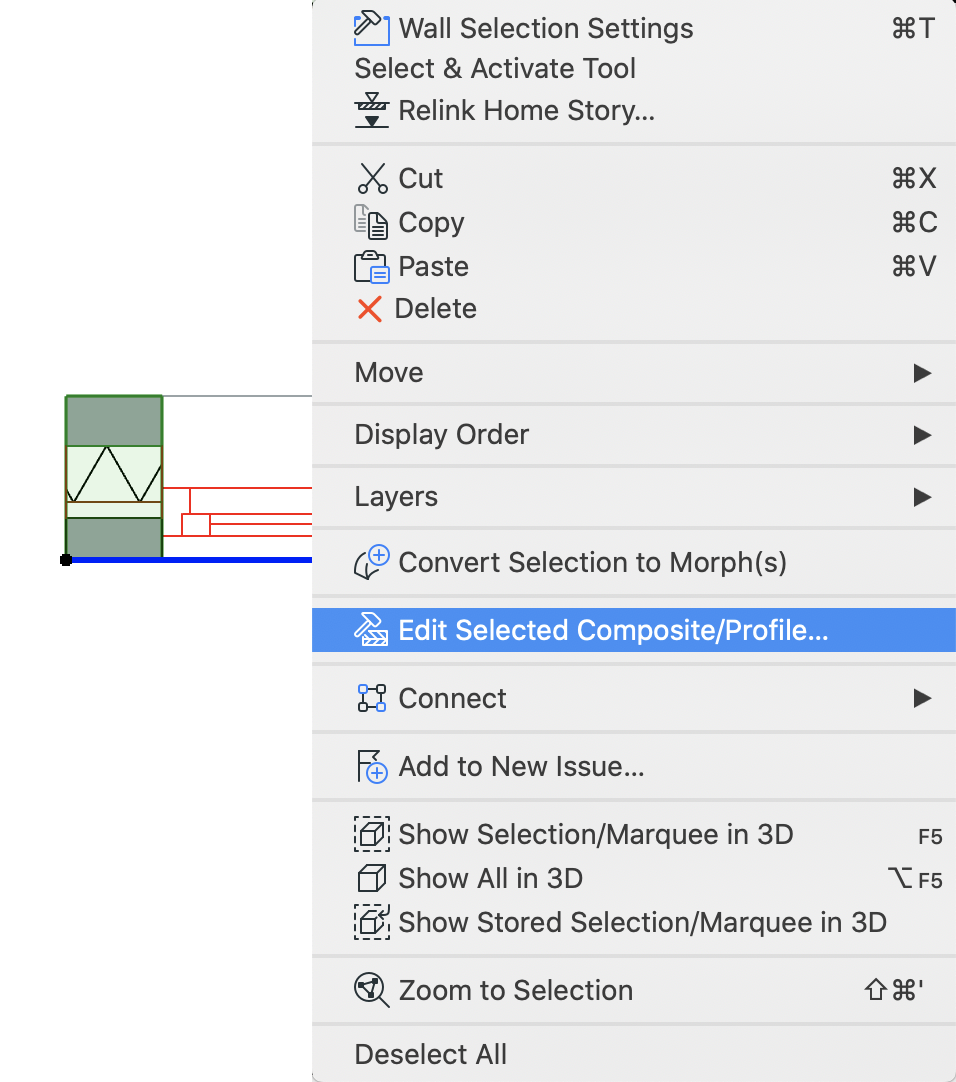956x1082 pixels.
Task: Open the Connect submenu arrow
Action: pyautogui.click(x=922, y=698)
